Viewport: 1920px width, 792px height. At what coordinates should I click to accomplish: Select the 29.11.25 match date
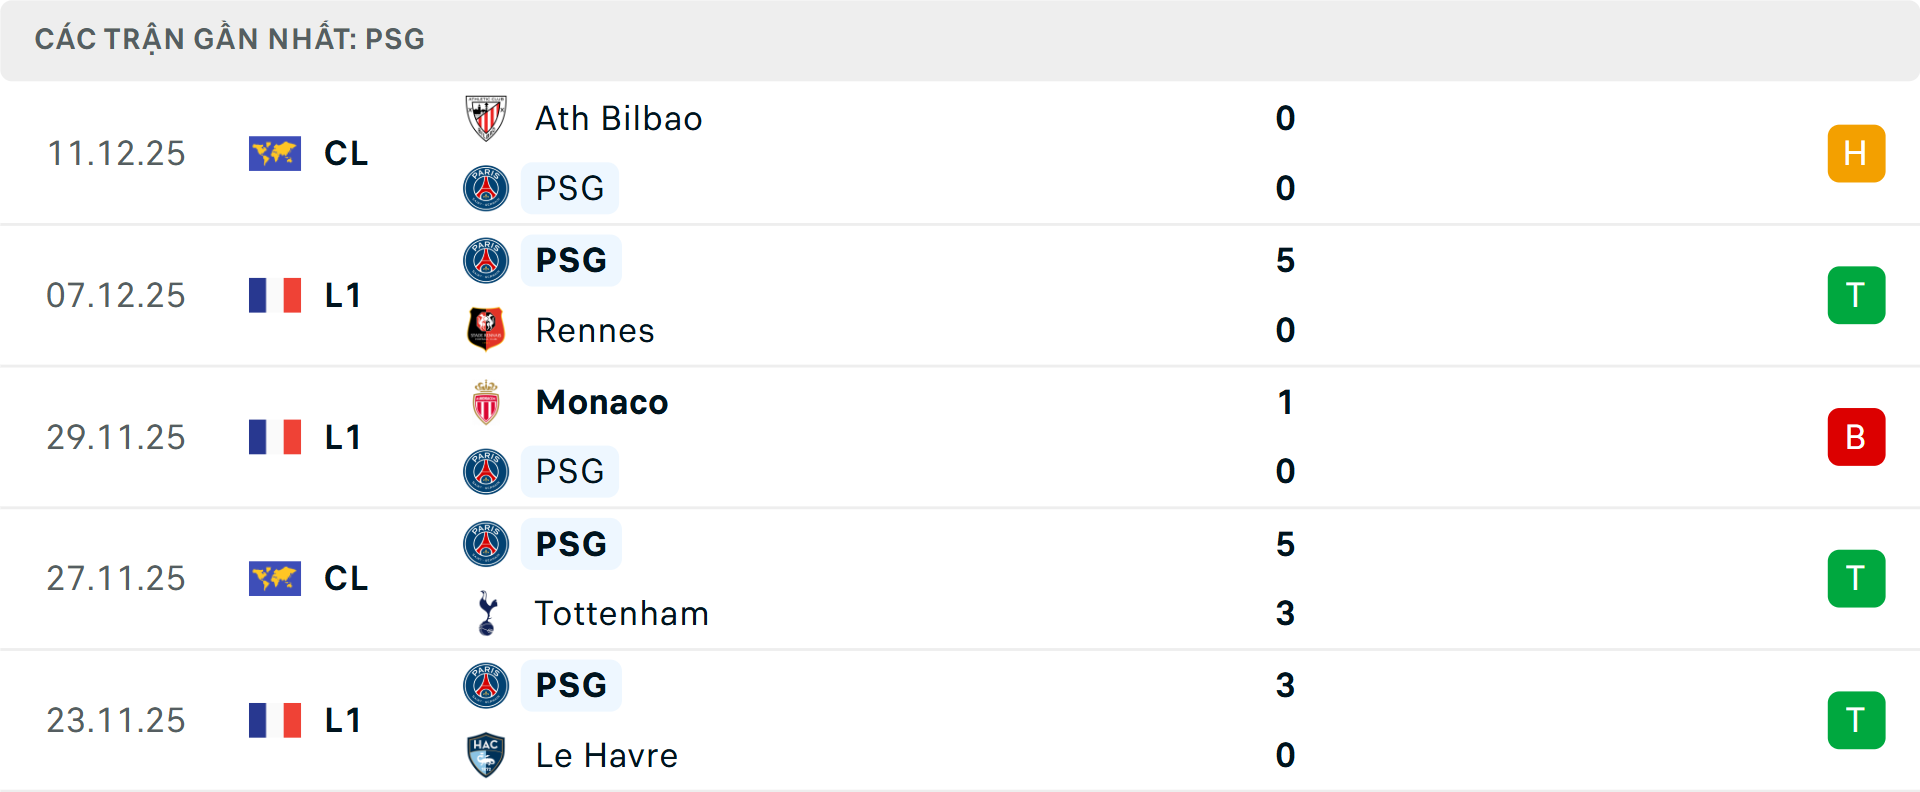pyautogui.click(x=116, y=437)
